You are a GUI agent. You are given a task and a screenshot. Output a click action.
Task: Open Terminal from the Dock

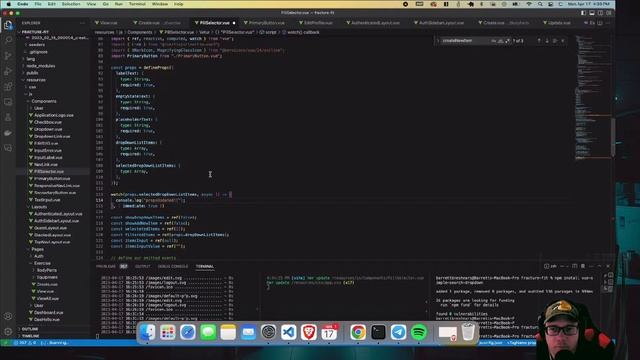click(378, 332)
